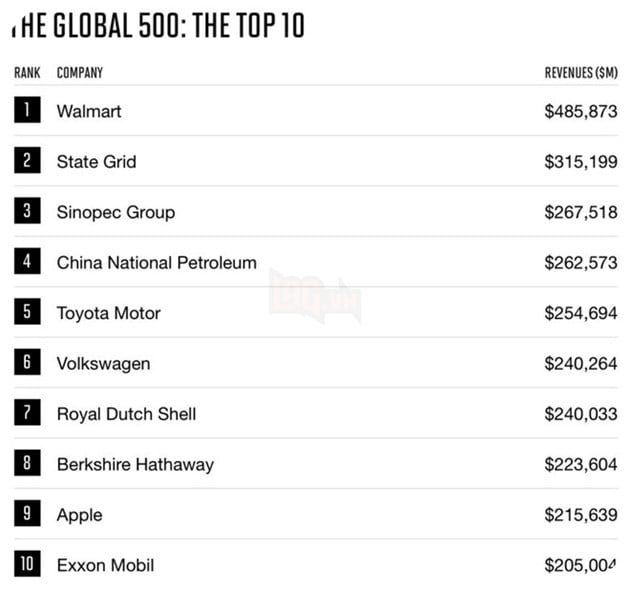630x591 pixels.
Task: Select the rank 7 number badge
Action: coord(27,412)
